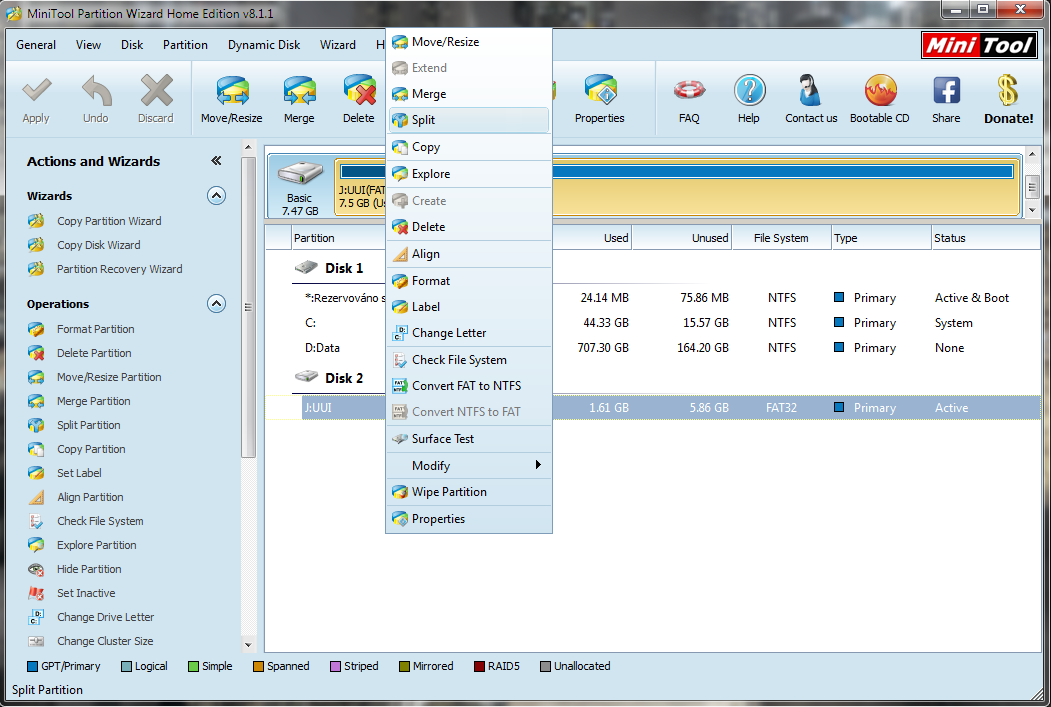Screen dimensions: 1051x707
Task: Sort by the File System column header
Action: click(781, 238)
